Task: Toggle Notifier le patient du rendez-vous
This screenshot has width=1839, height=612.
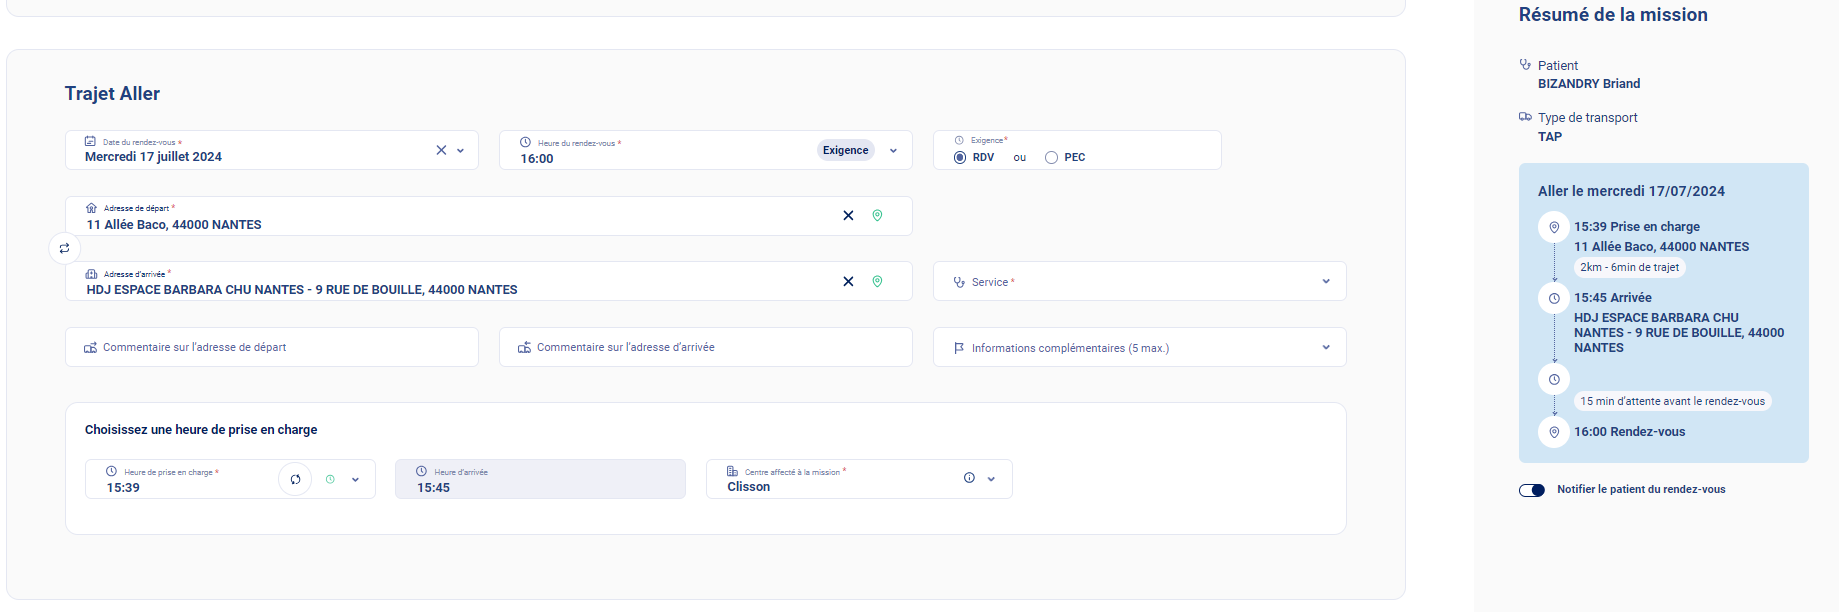Action: click(x=1532, y=490)
